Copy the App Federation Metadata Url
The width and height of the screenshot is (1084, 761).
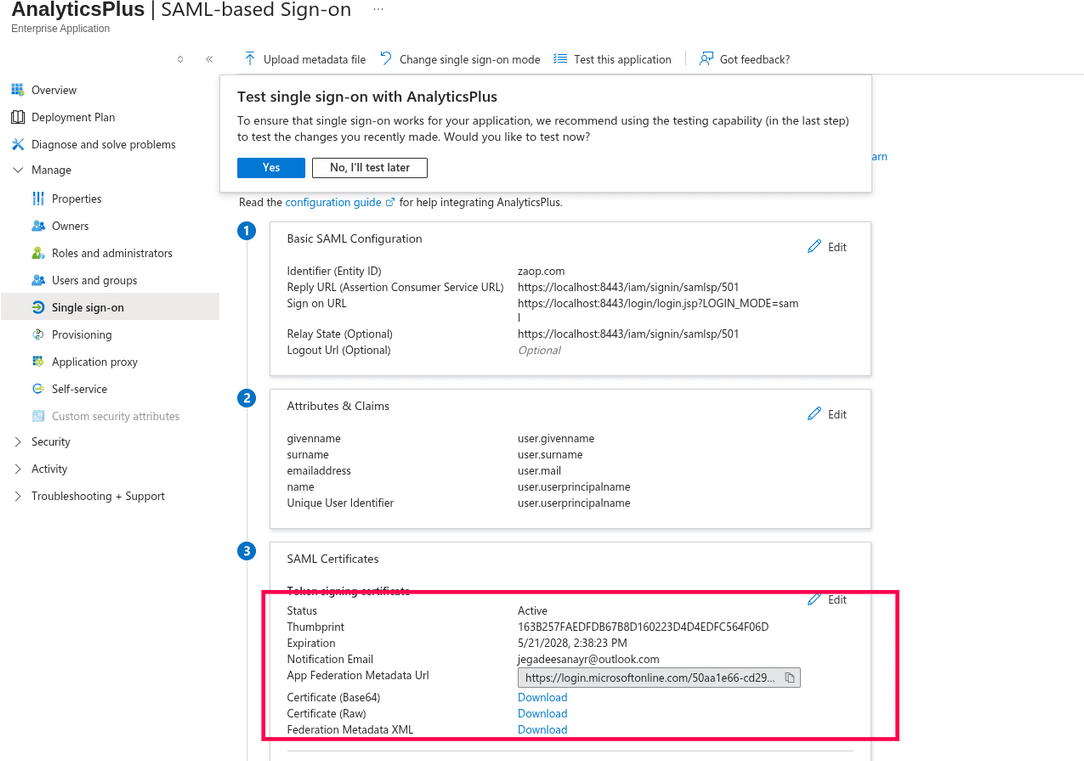[789, 678]
